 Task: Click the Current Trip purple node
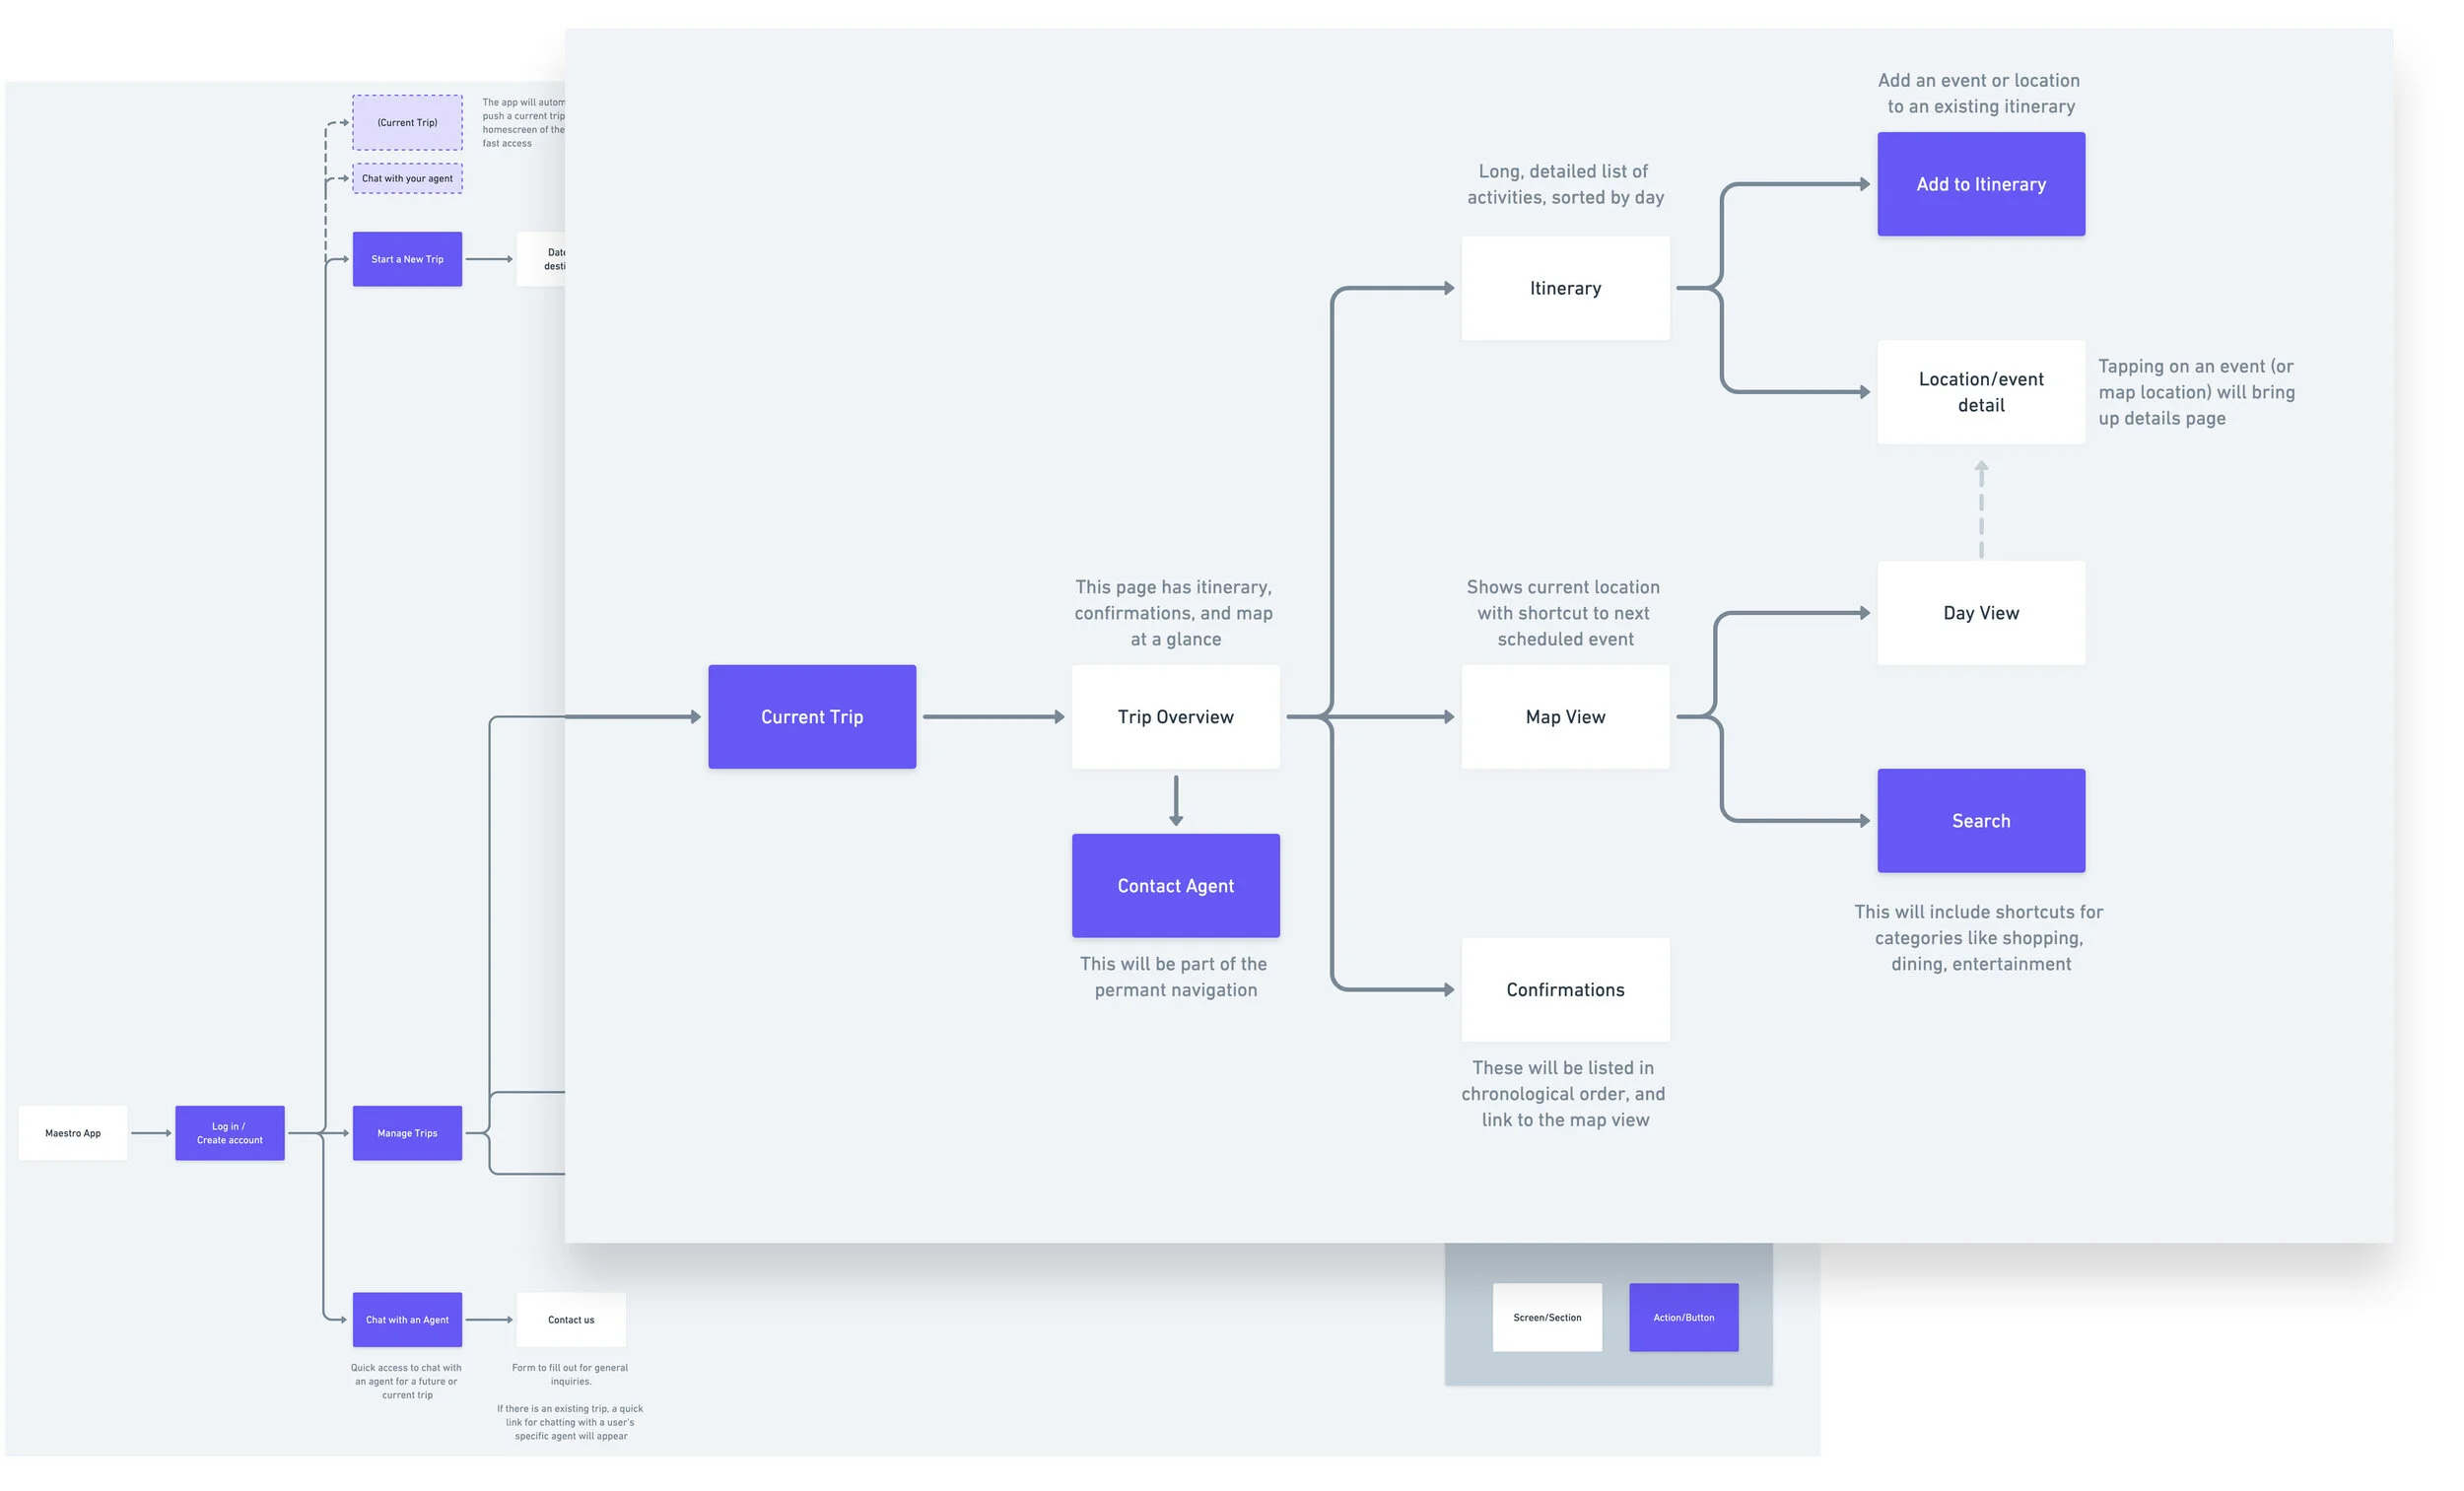(812, 717)
